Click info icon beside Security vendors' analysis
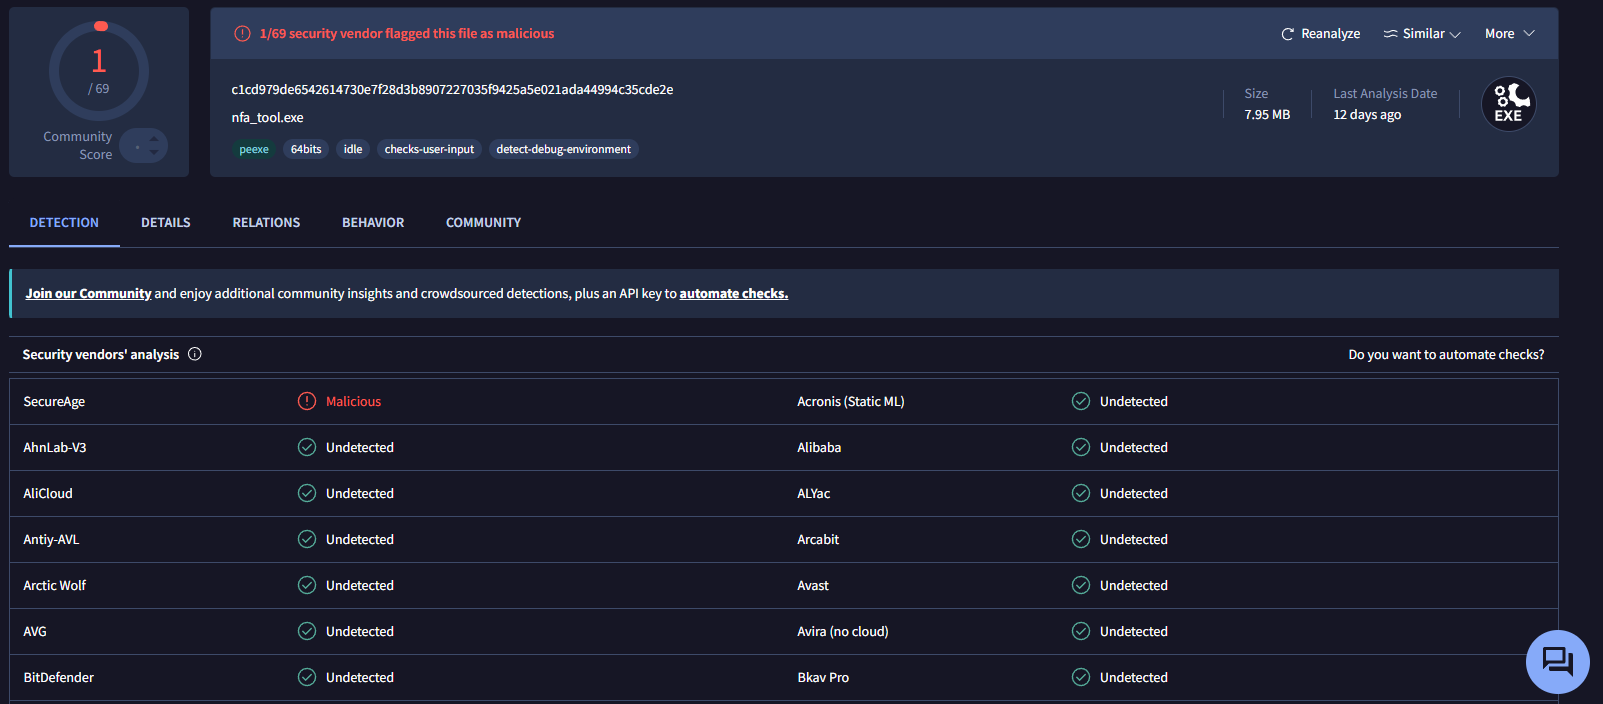This screenshot has height=704, width=1603. tap(195, 354)
